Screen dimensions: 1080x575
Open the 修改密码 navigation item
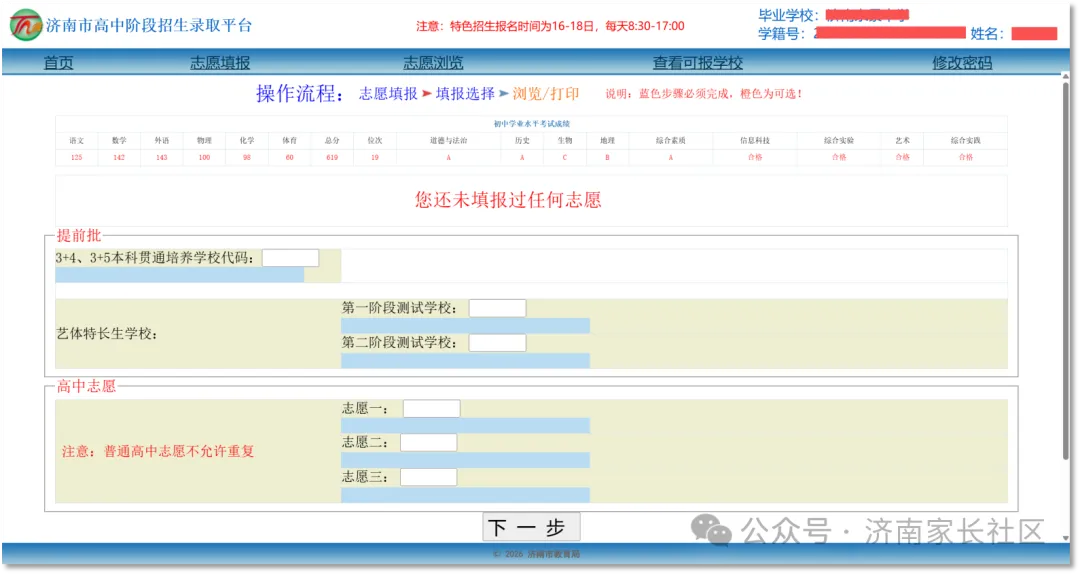(962, 63)
